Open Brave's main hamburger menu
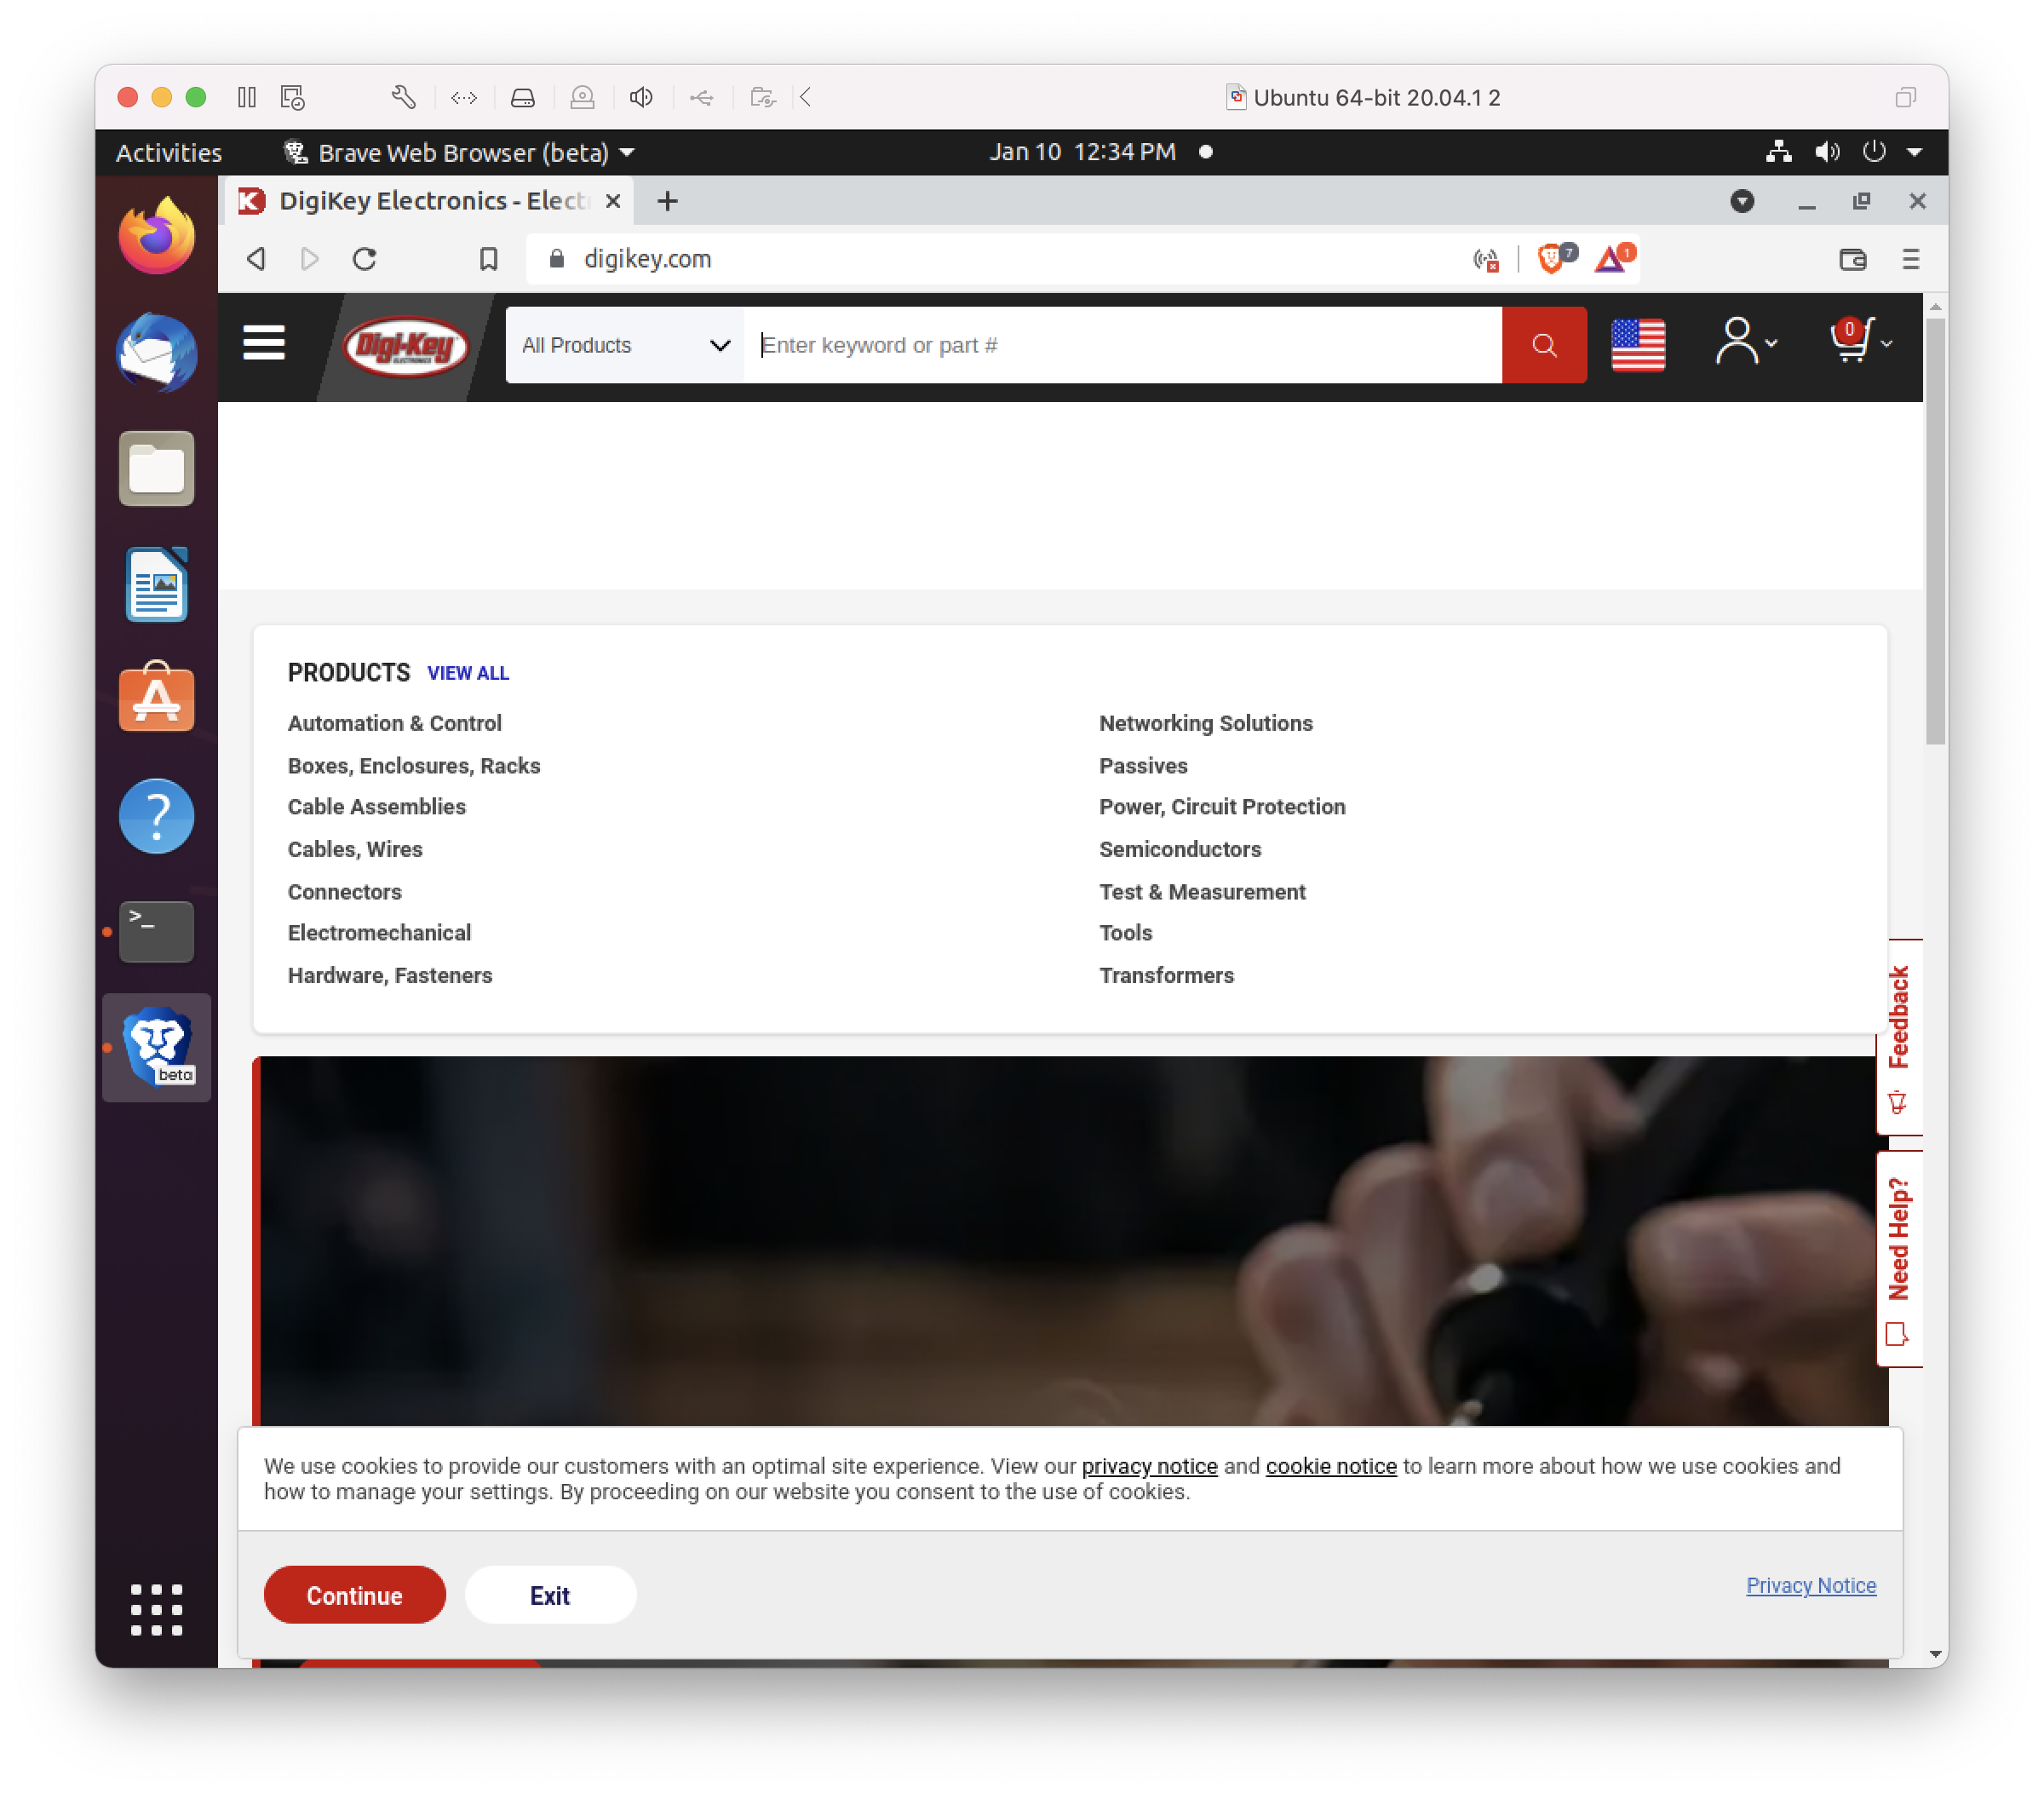This screenshot has width=2044, height=1794. 1910,259
